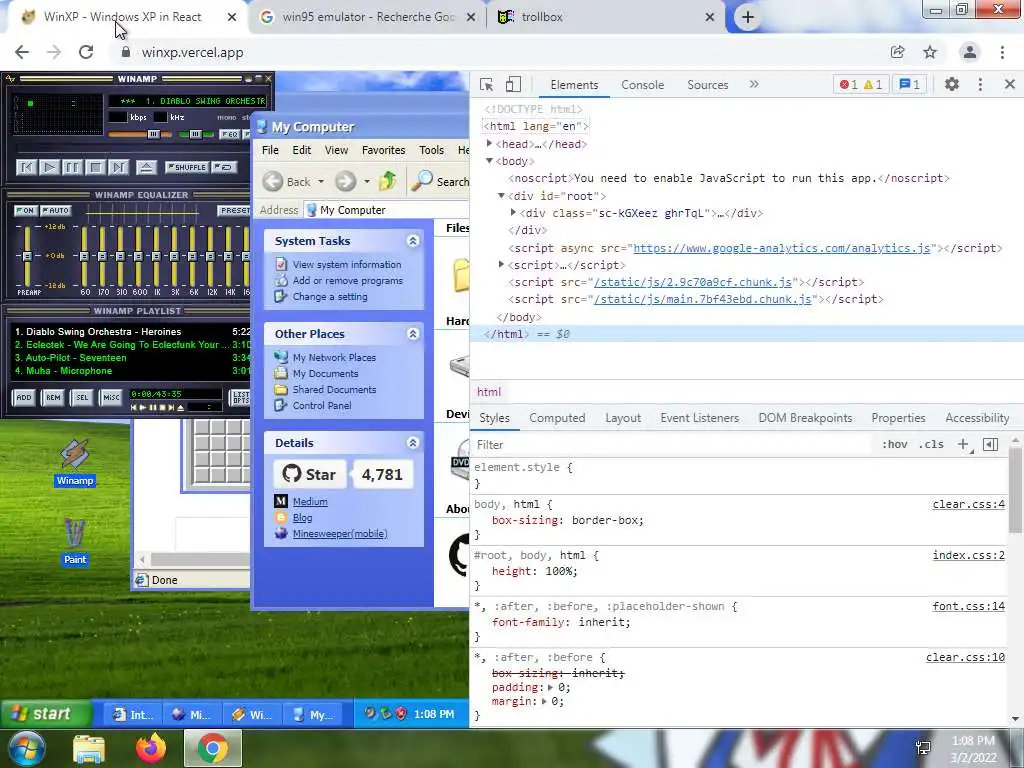Viewport: 1024px width, 768px height.
Task: Activate DevTools inspect element picker icon
Action: point(487,85)
